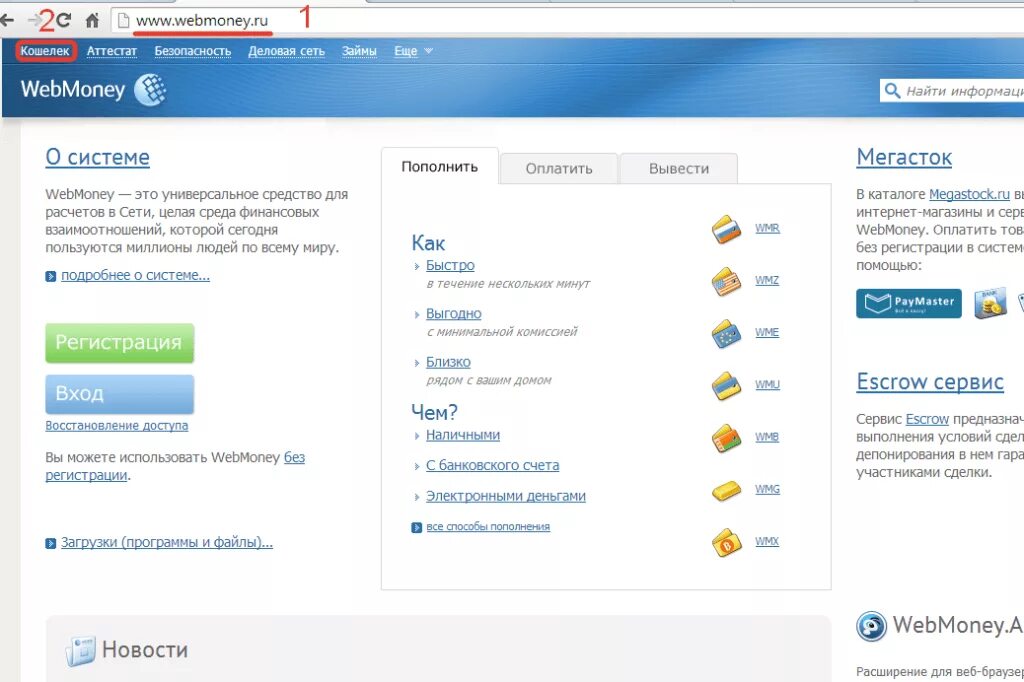Open подробнее о системе link
The height and width of the screenshot is (682, 1024).
(x=135, y=276)
